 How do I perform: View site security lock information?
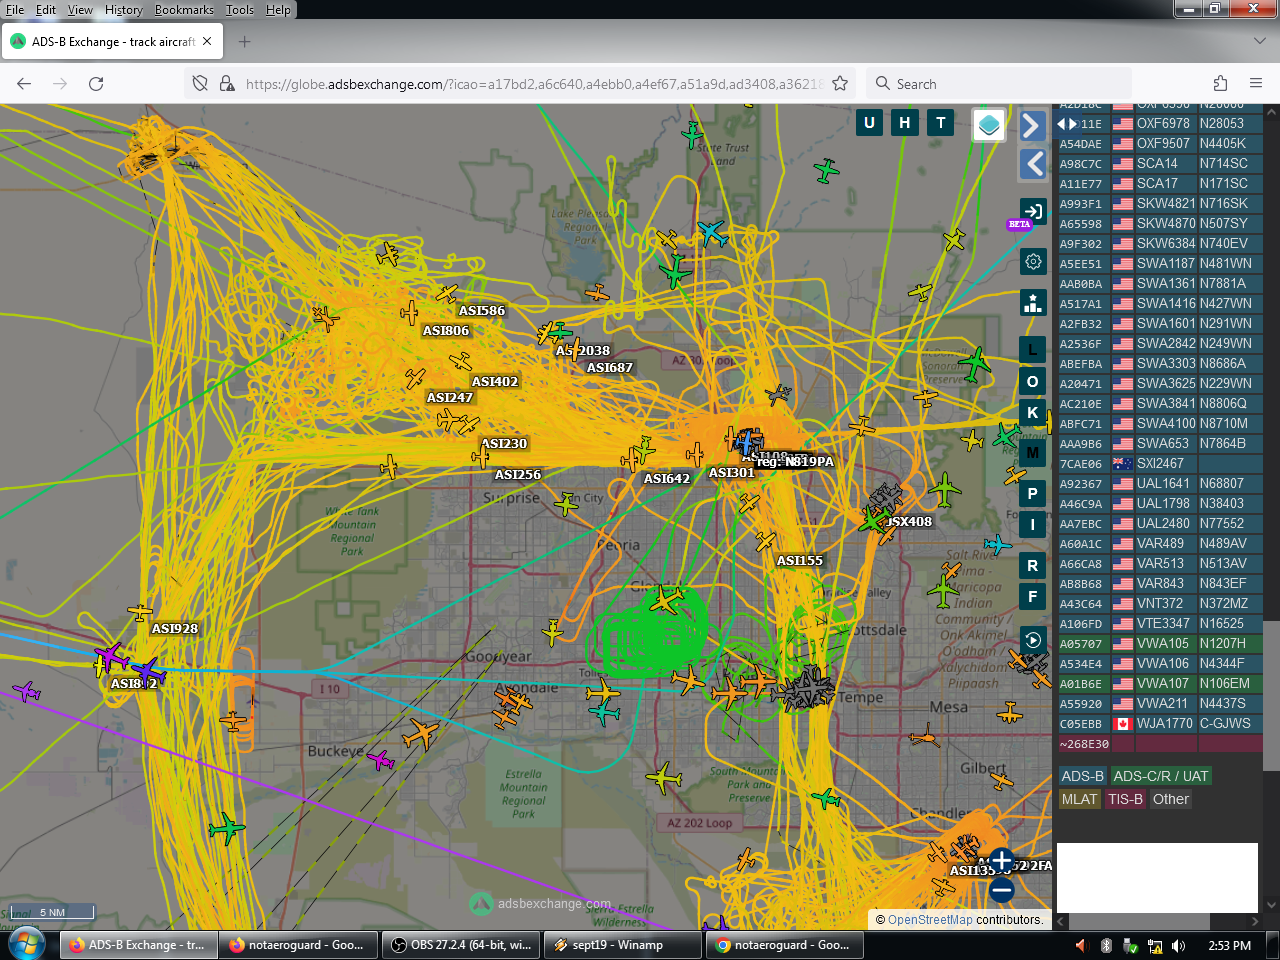227,84
